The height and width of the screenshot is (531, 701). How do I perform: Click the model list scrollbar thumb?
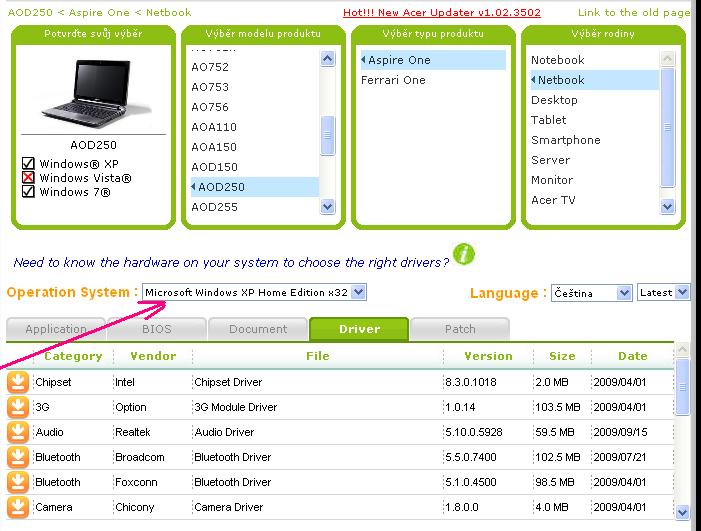click(x=328, y=135)
